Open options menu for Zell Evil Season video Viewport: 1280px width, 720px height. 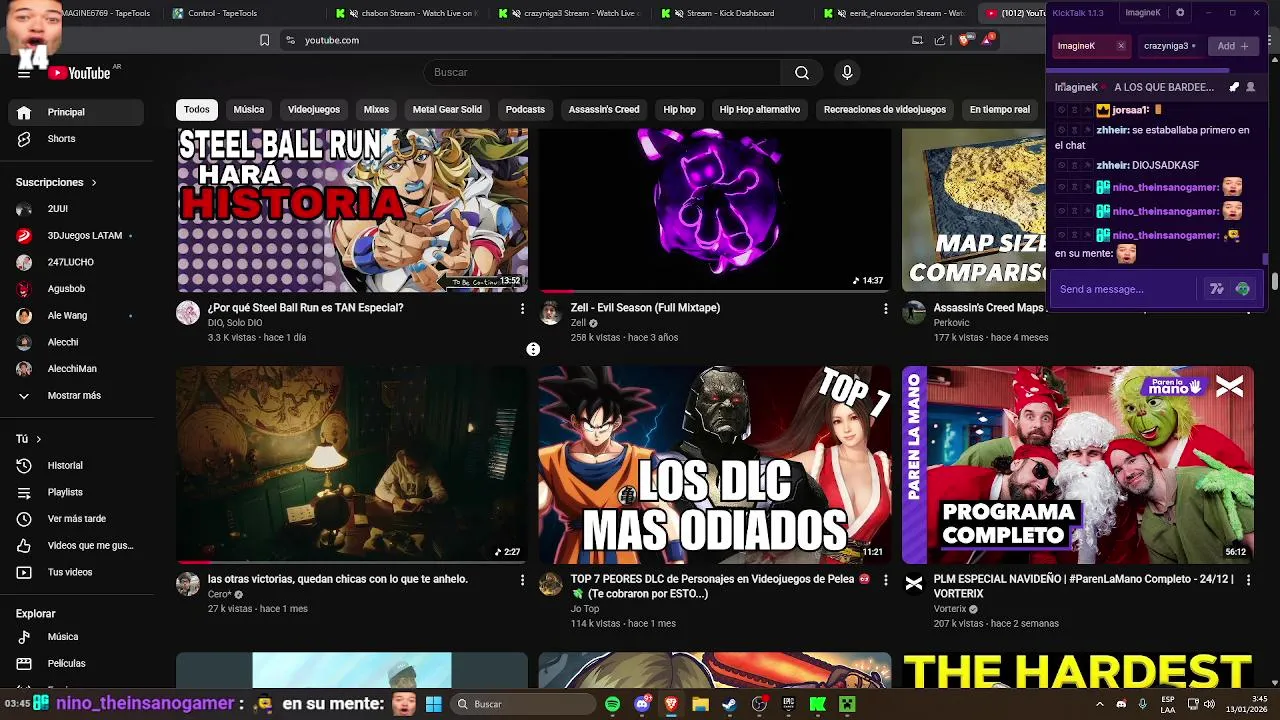pos(885,309)
